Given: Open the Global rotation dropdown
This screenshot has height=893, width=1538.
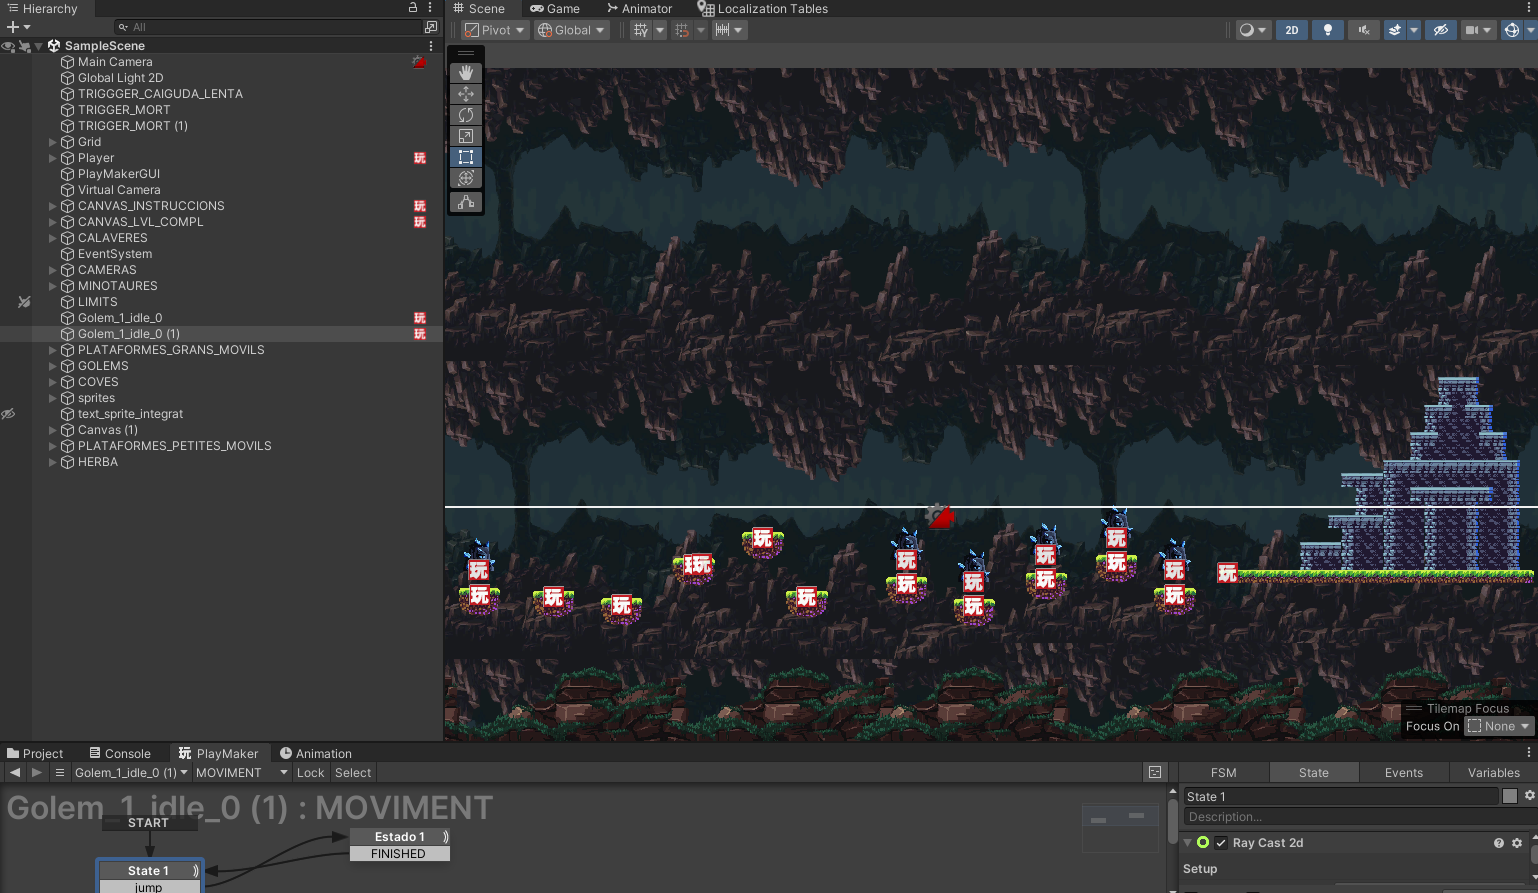Looking at the screenshot, I should point(572,30).
